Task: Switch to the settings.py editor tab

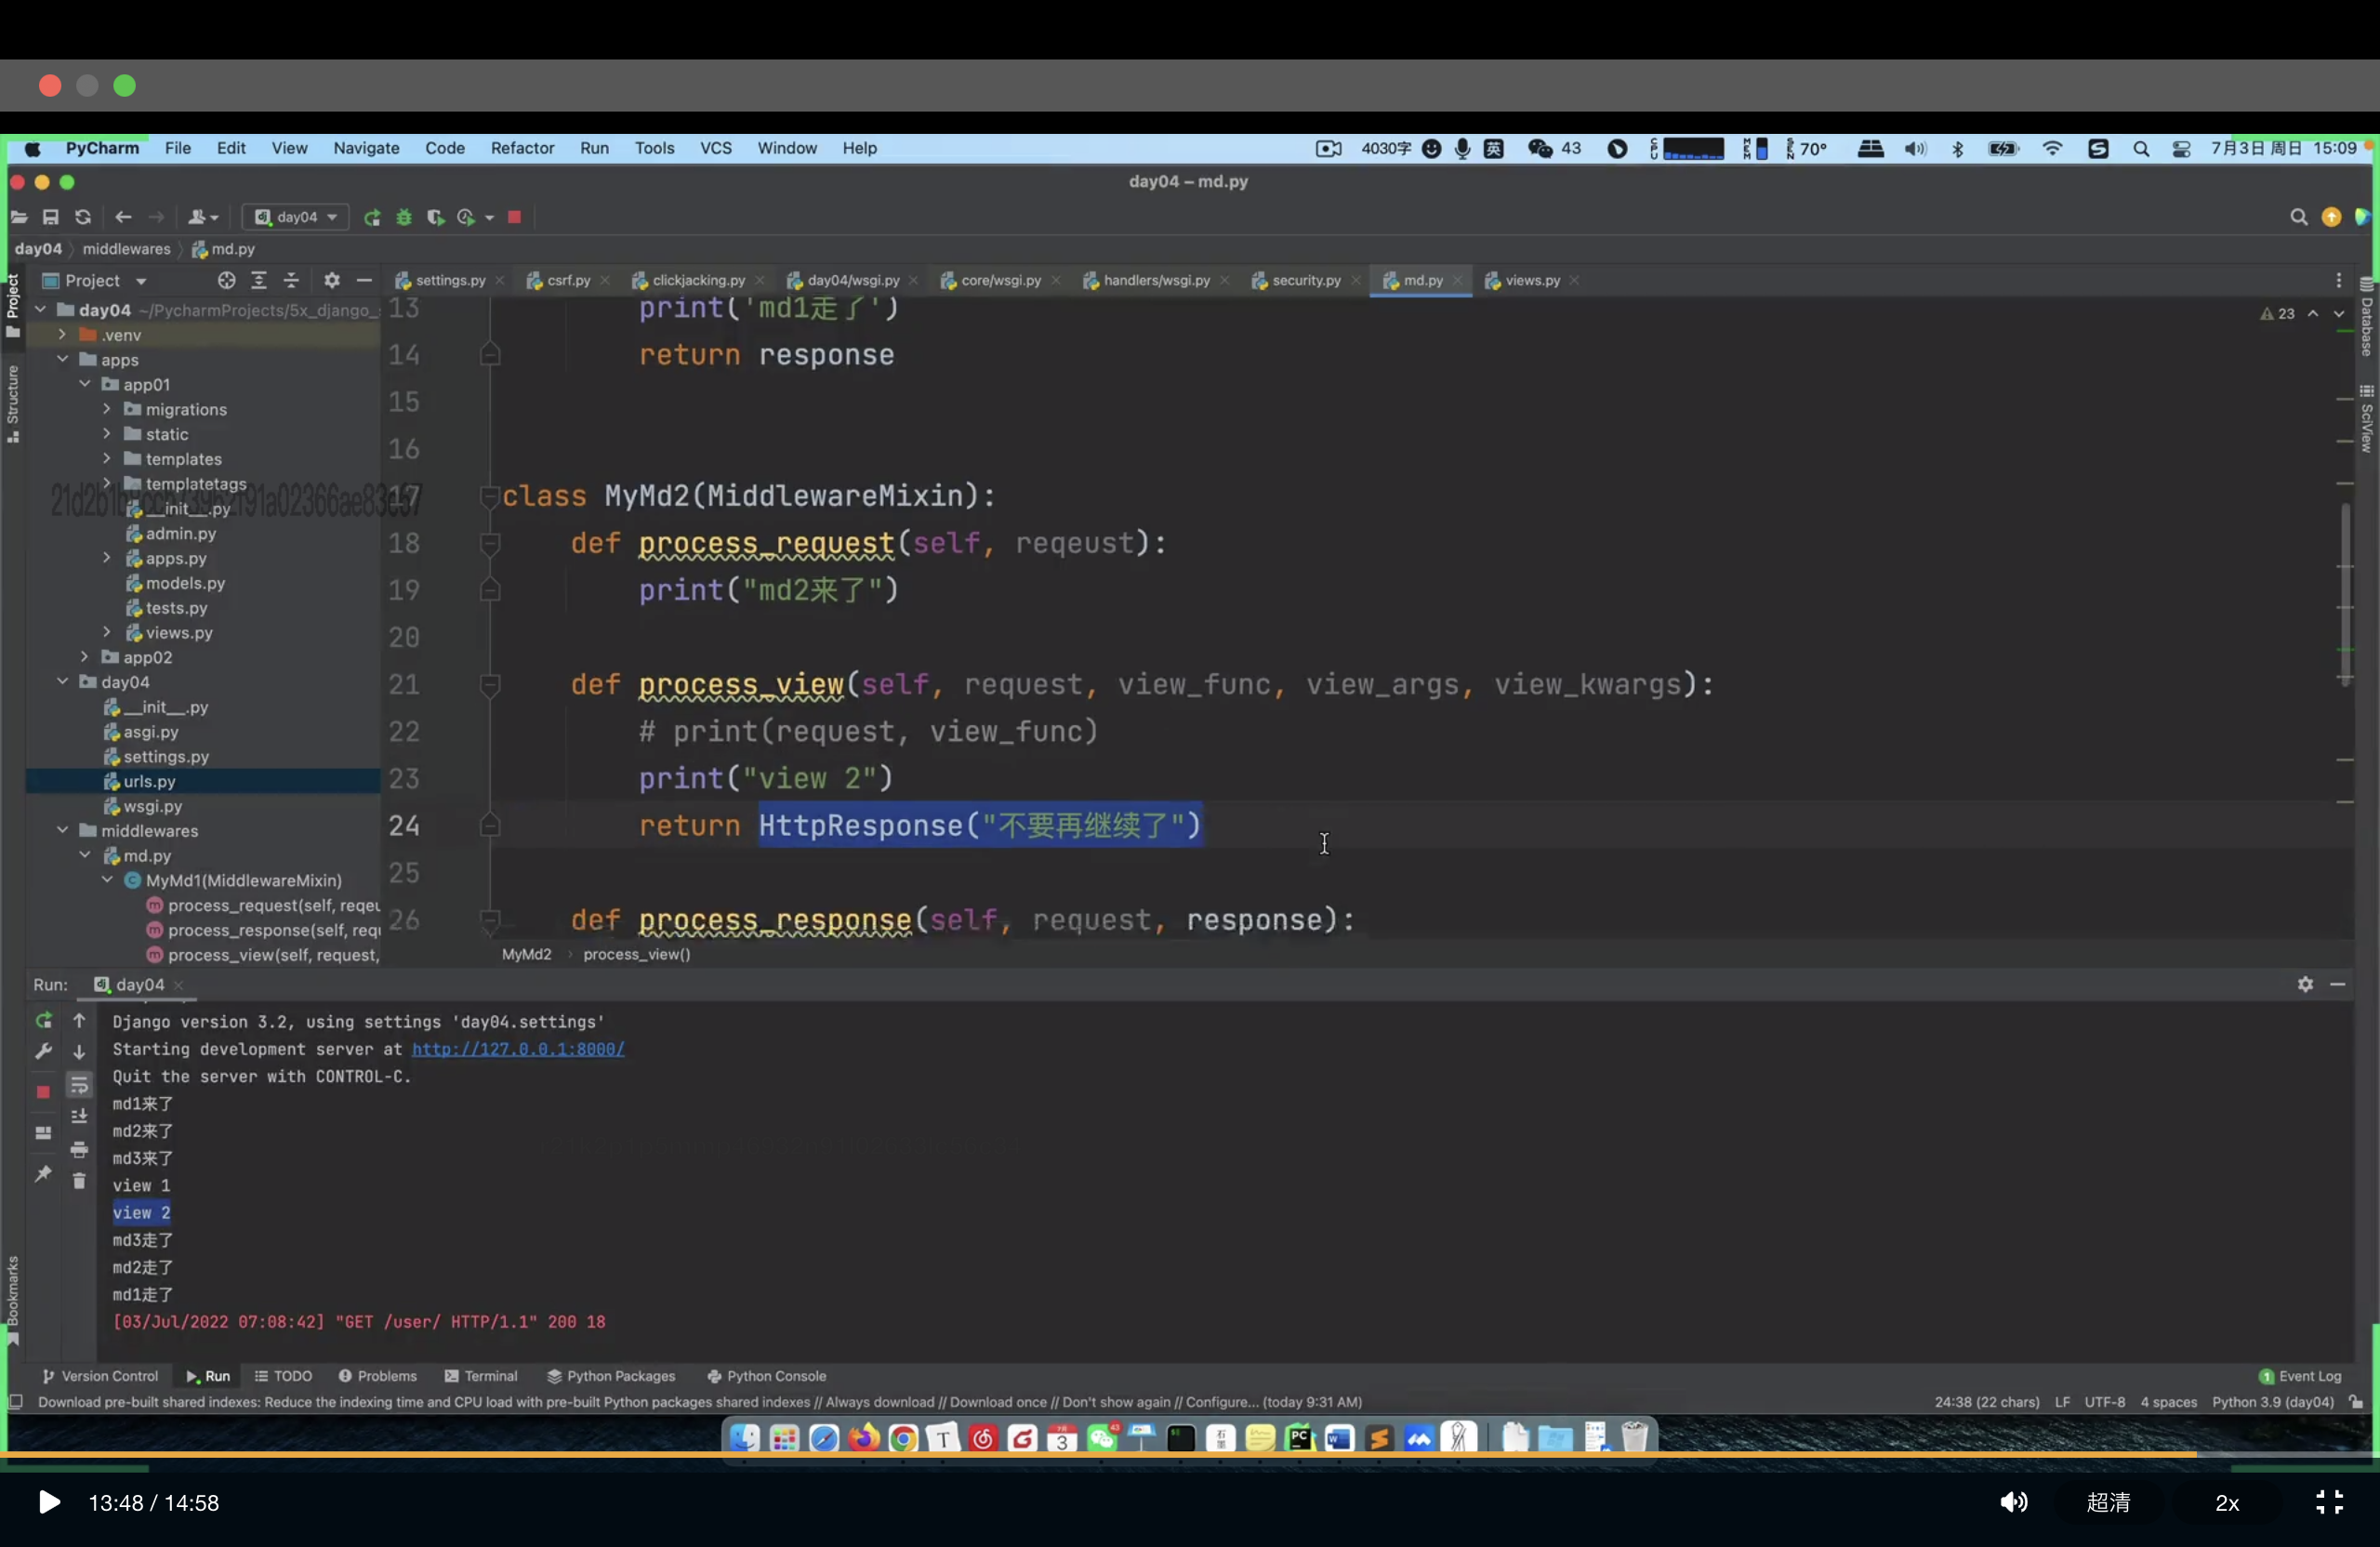Action: [450, 281]
